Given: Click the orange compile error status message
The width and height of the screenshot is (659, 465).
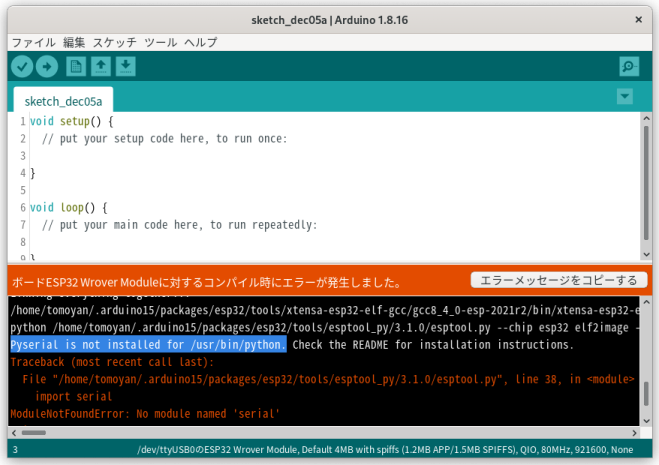Looking at the screenshot, I should 207,282.
